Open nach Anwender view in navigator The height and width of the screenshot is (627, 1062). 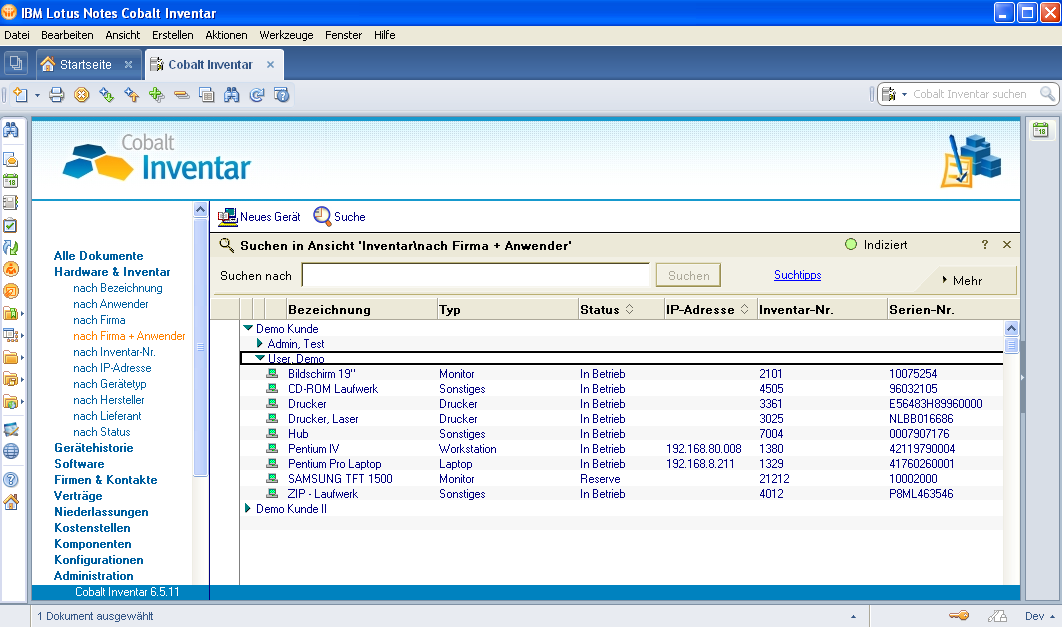point(110,304)
